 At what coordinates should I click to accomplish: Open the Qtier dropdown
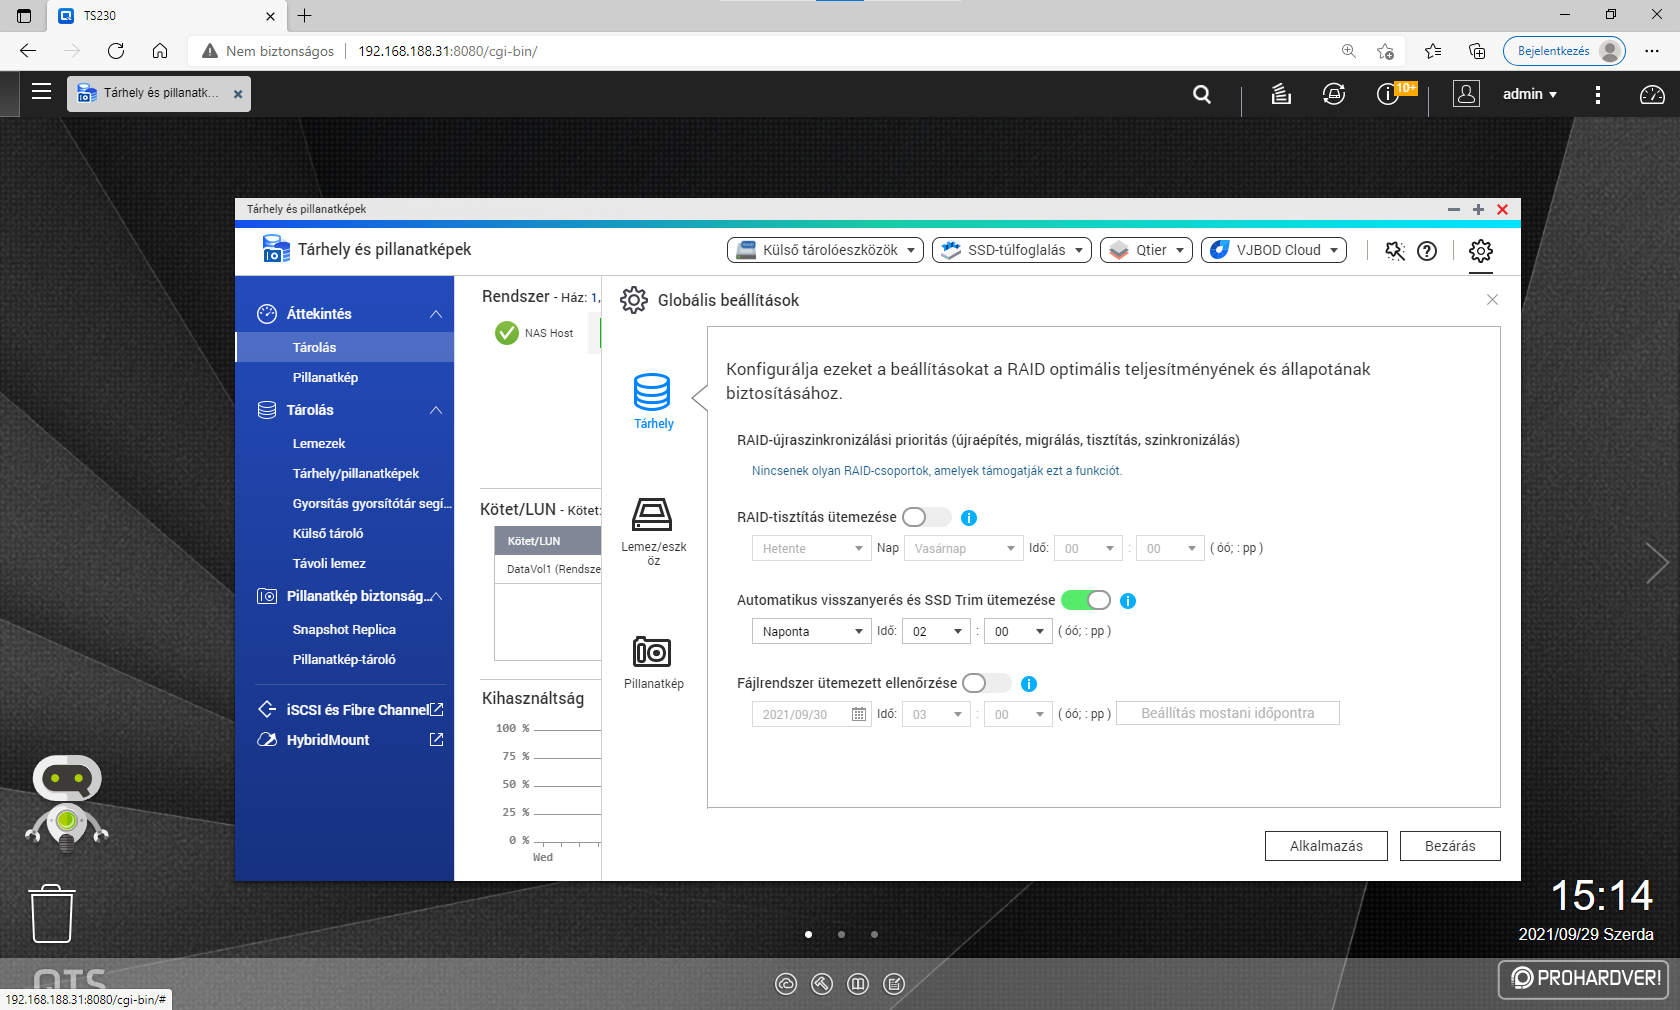pyautogui.click(x=1146, y=250)
